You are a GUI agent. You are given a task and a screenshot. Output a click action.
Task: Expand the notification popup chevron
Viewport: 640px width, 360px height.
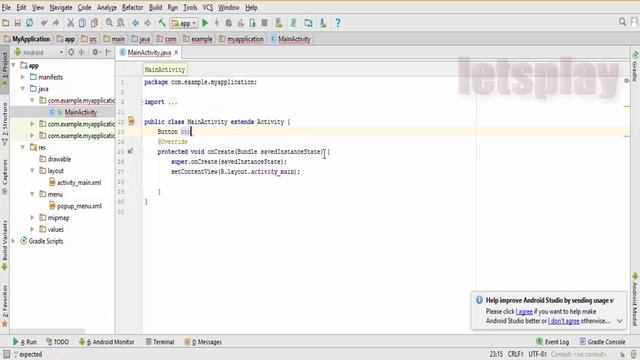pos(620,321)
